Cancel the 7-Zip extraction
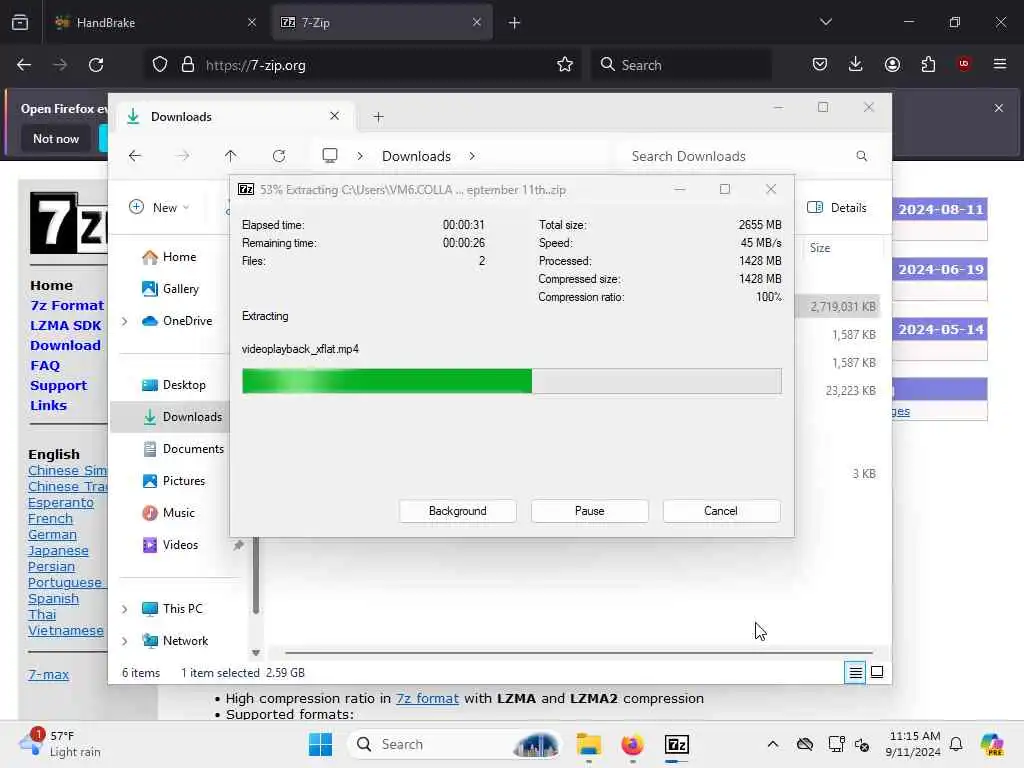The height and width of the screenshot is (768, 1024). click(720, 511)
